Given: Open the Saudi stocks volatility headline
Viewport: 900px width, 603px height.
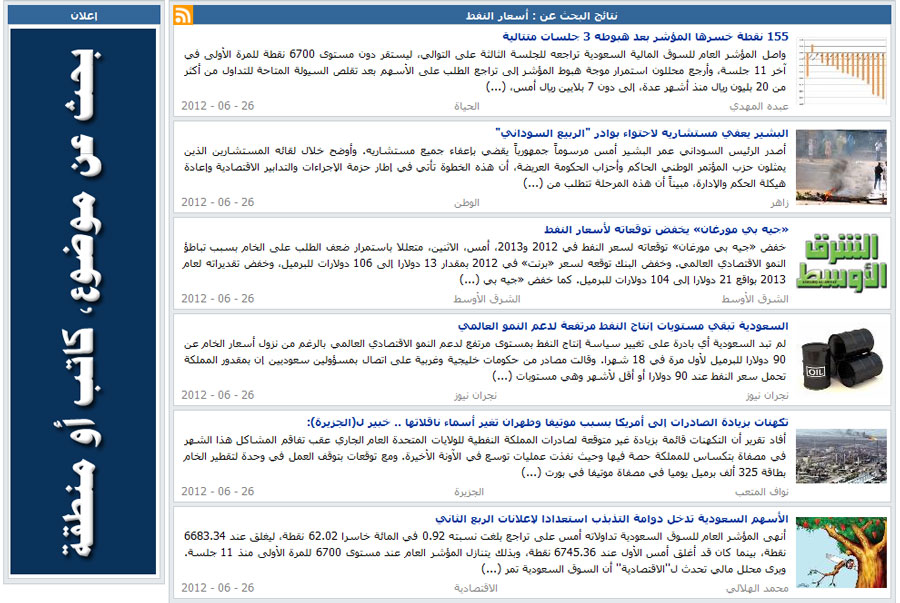Looking at the screenshot, I should [611, 519].
